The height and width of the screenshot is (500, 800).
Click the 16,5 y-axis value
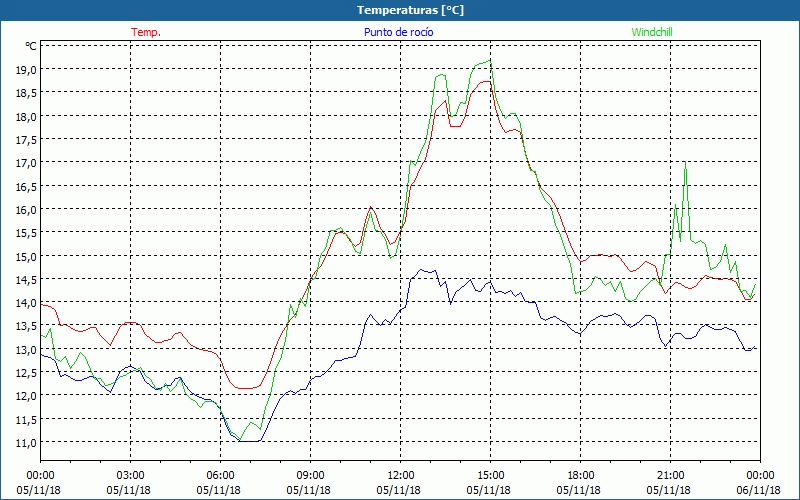[26, 187]
